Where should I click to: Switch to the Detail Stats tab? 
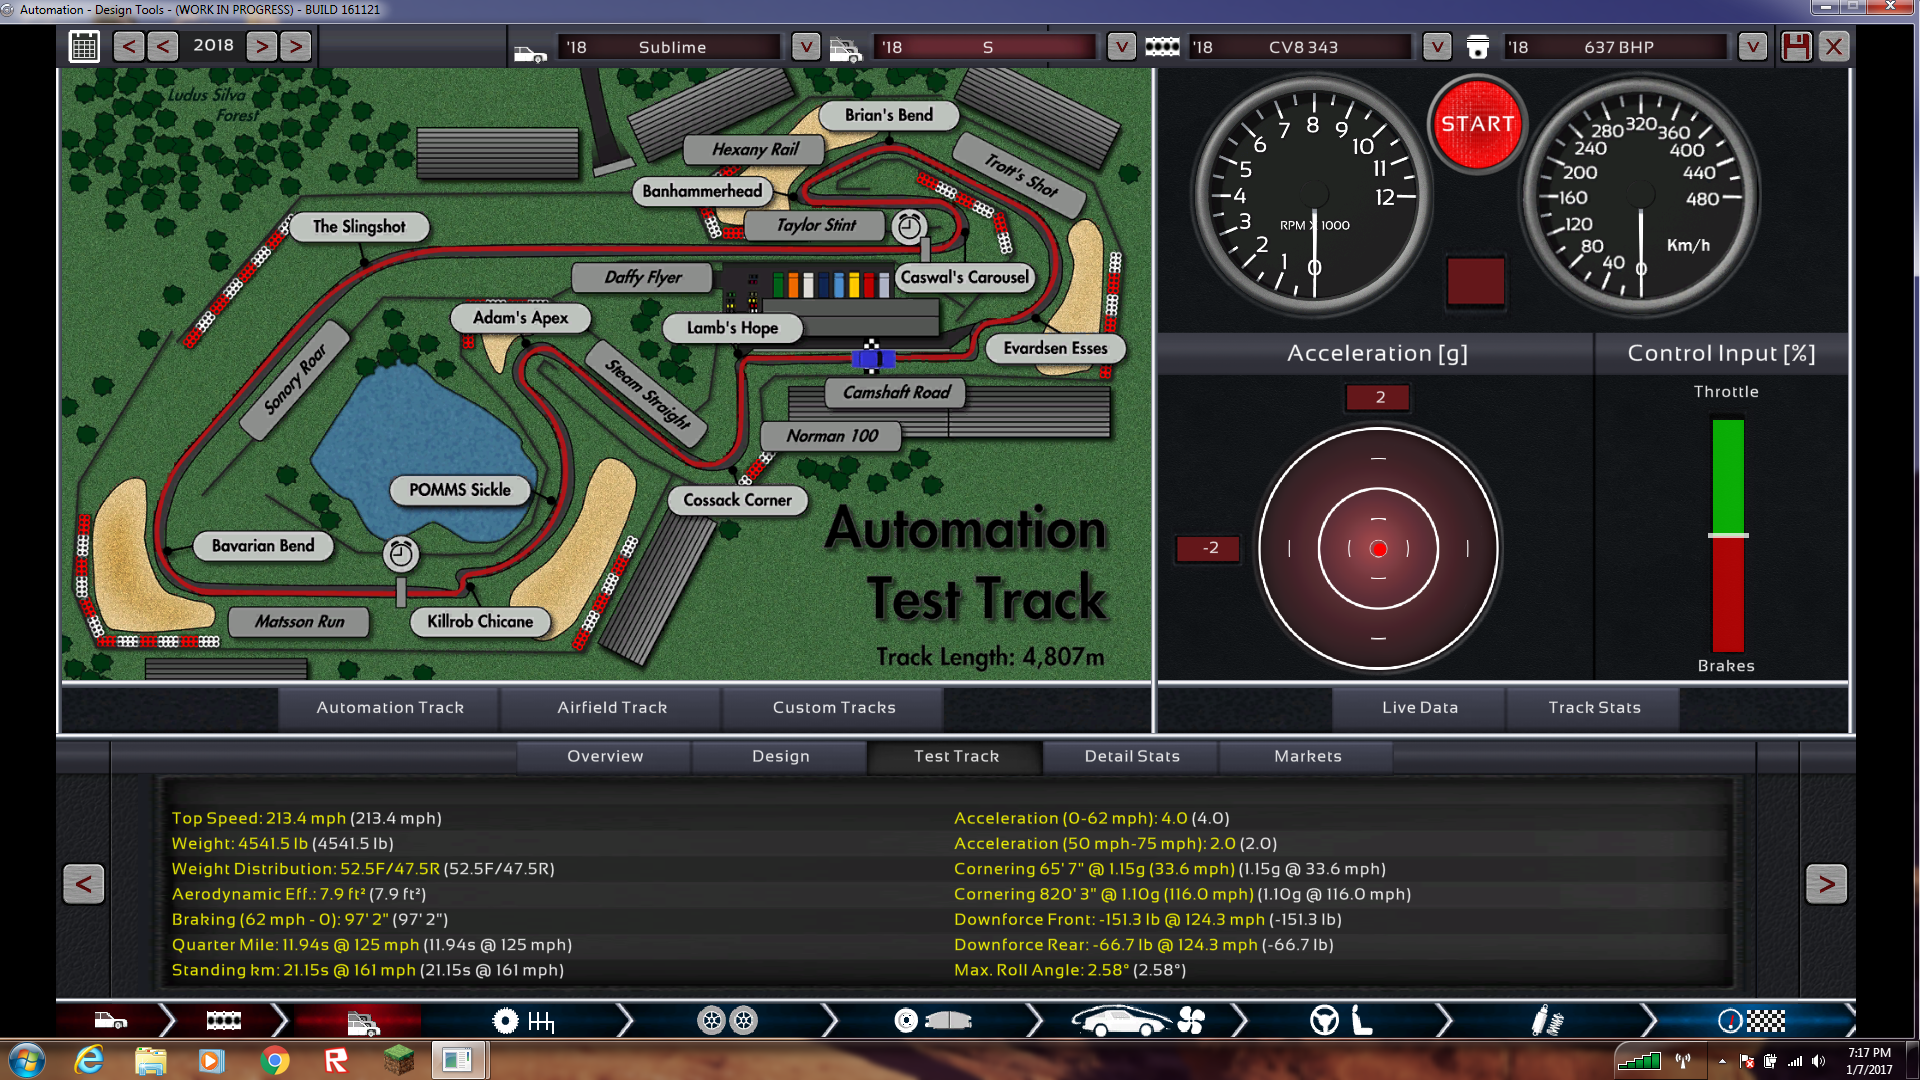[x=1131, y=756]
